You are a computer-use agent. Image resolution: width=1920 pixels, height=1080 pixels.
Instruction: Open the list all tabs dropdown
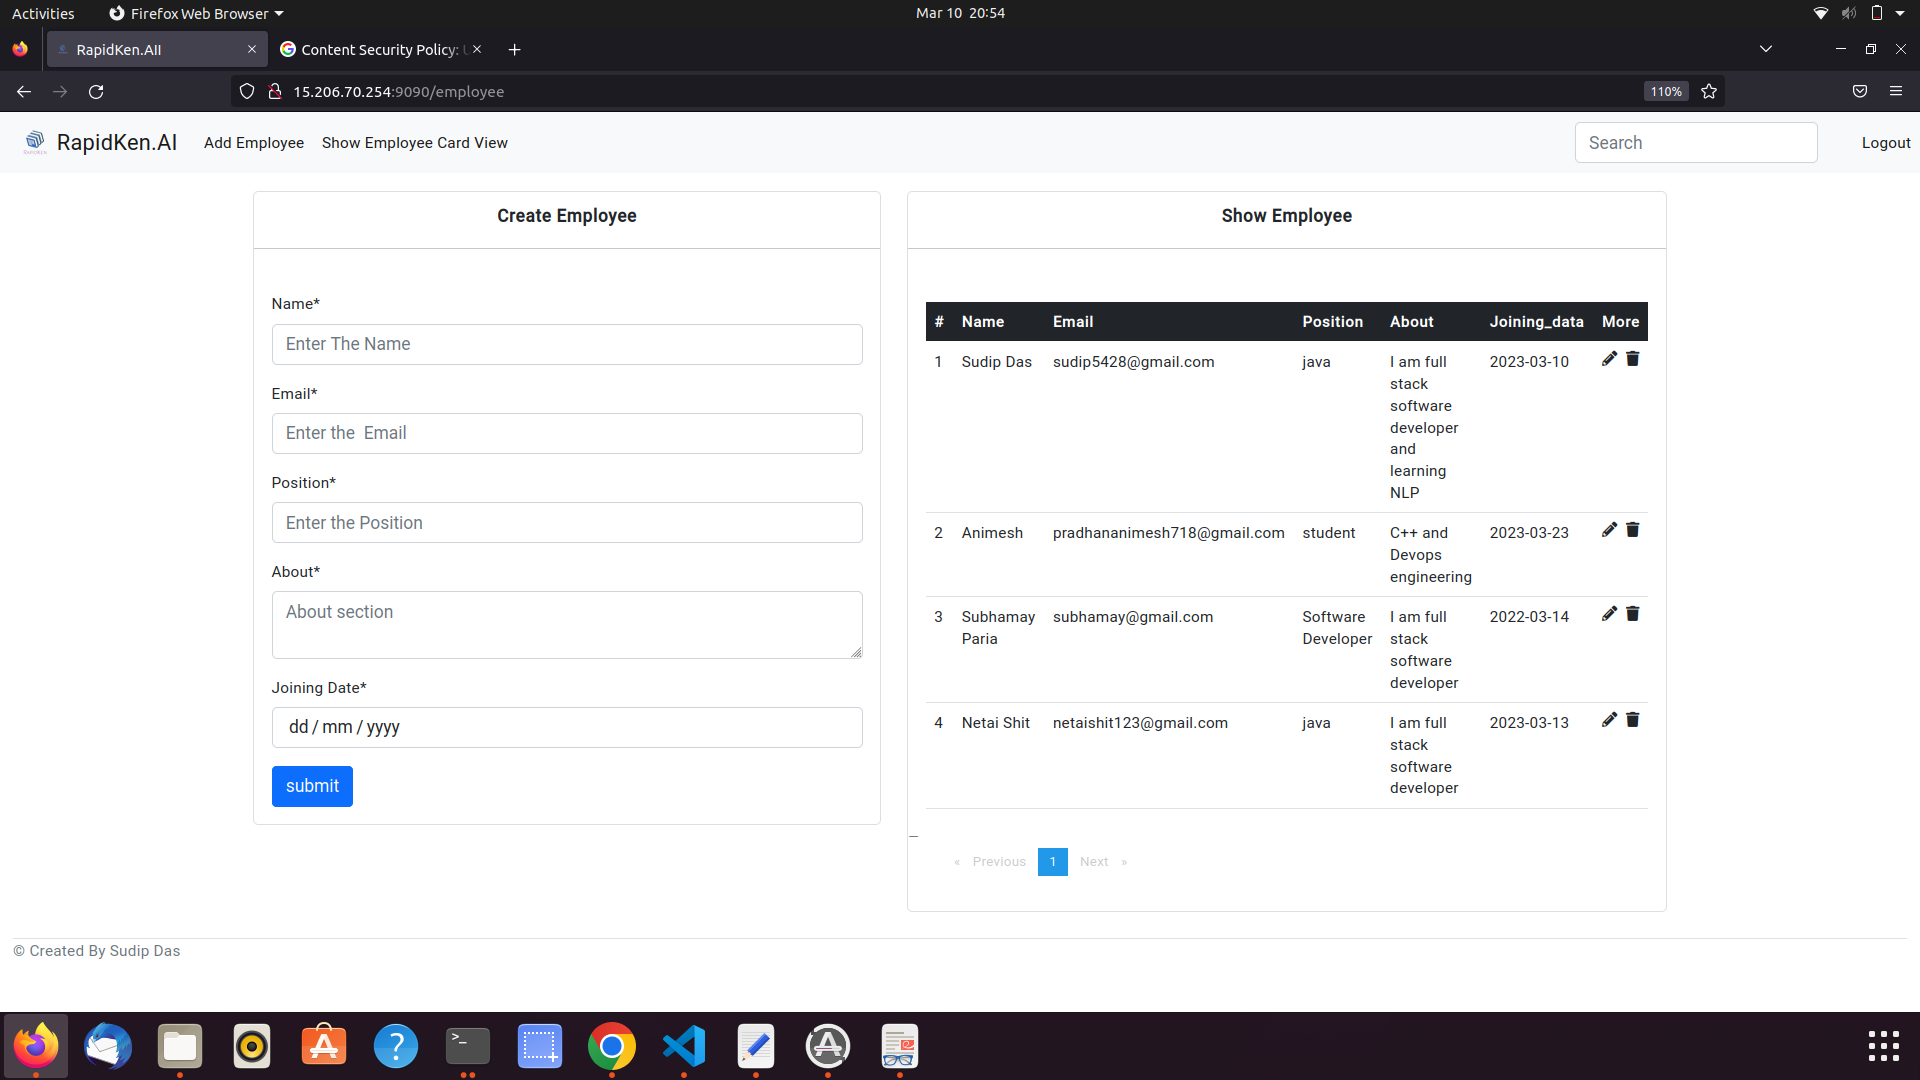[1766, 48]
